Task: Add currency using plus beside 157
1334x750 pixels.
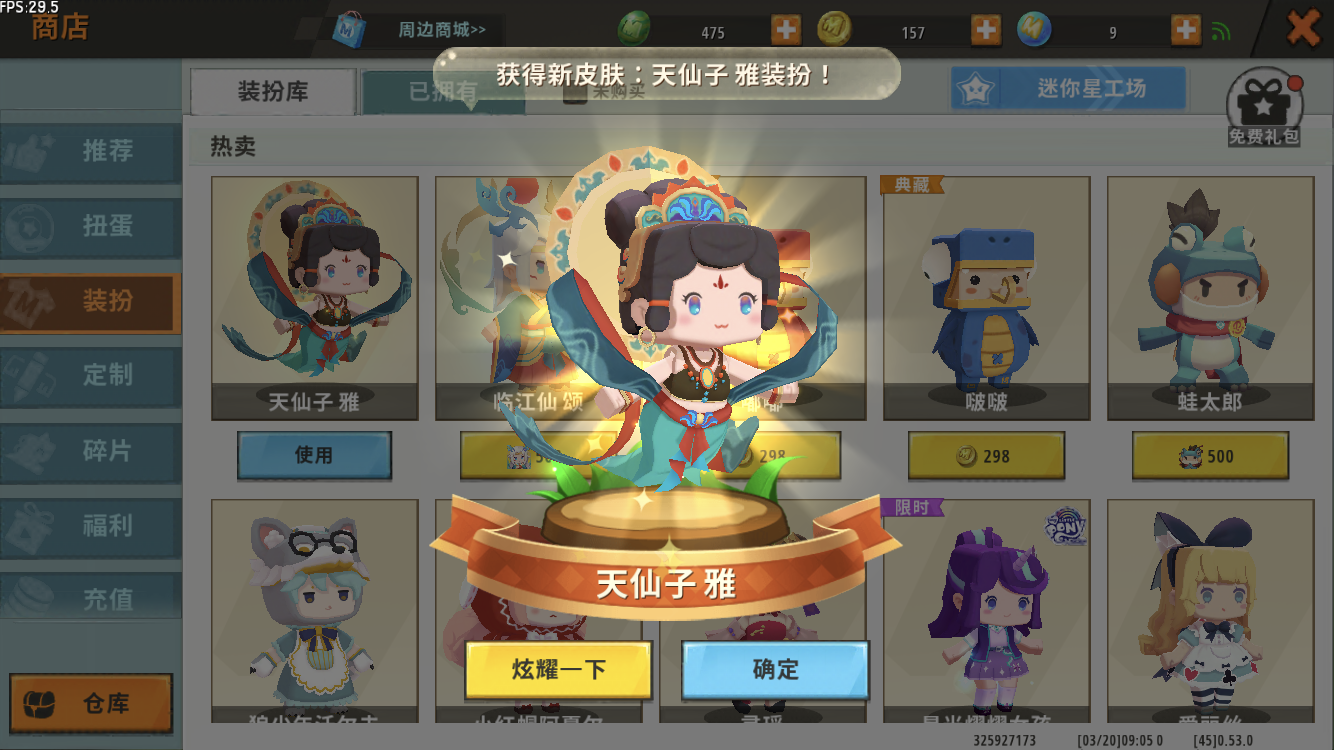Action: click(986, 30)
